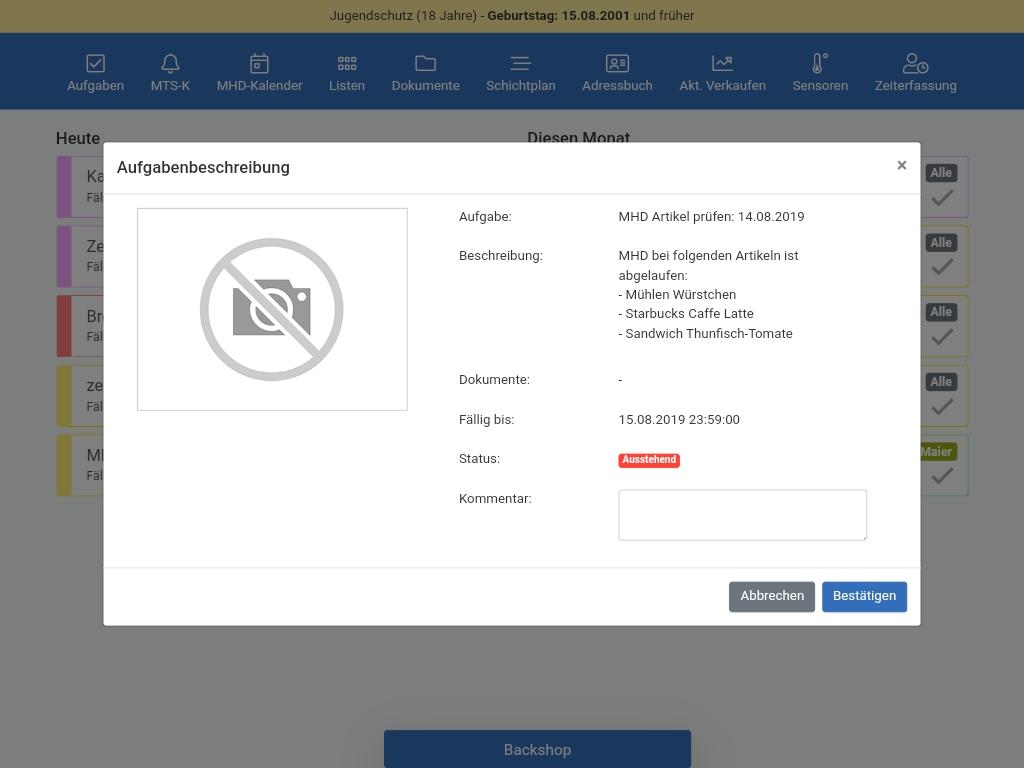Select the Sensoren thermometer icon
Image resolution: width=1024 pixels, height=768 pixels.
(x=819, y=64)
